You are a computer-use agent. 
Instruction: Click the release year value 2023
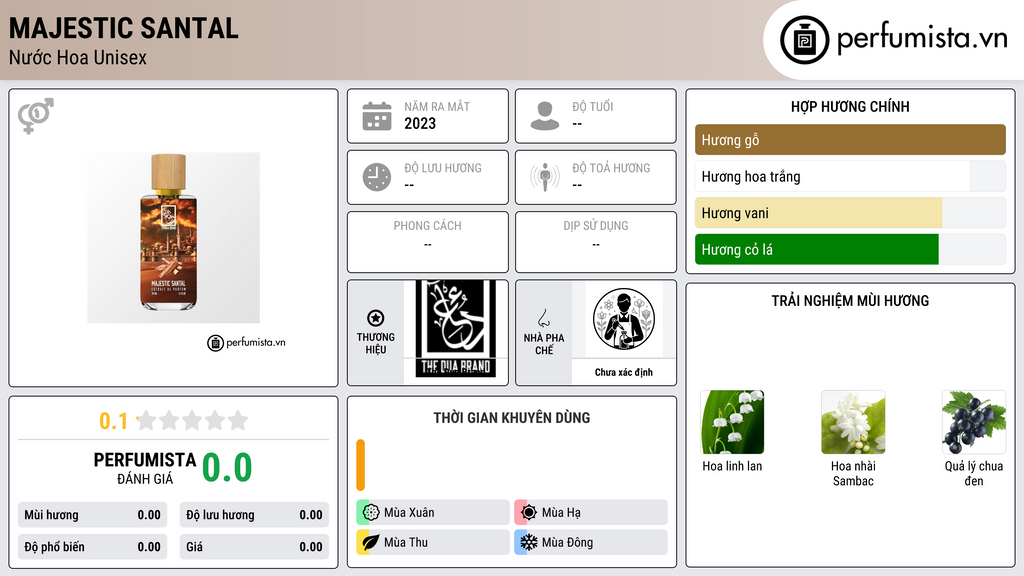420,123
